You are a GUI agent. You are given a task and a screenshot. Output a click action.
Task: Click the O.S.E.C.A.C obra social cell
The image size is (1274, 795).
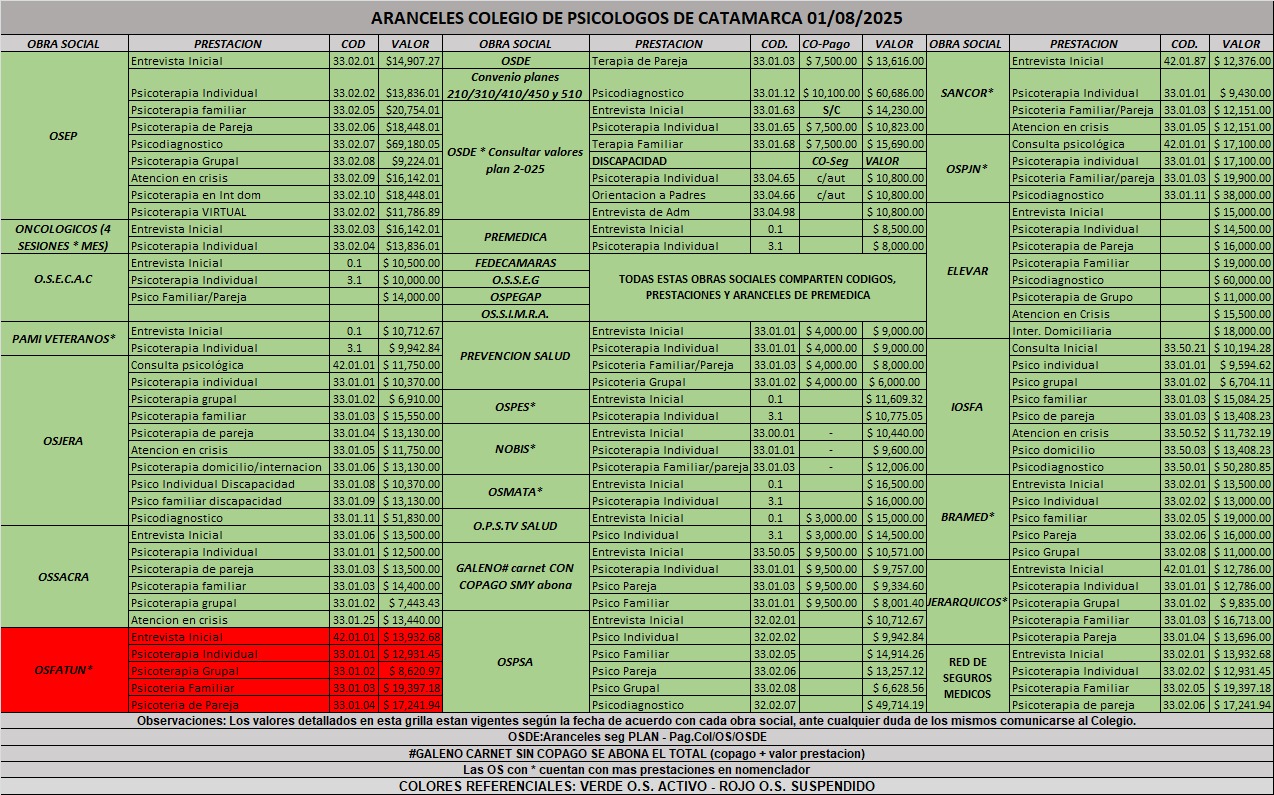[65, 279]
